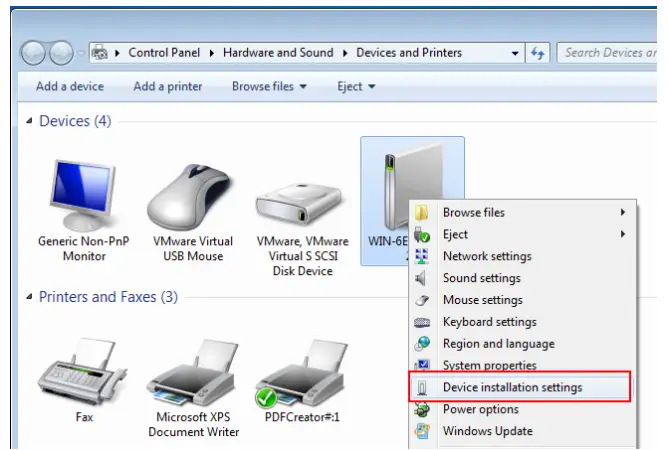This screenshot has height=450, width=668.
Task: Select the Microsoft XPS Document Writer icon
Action: (192, 372)
